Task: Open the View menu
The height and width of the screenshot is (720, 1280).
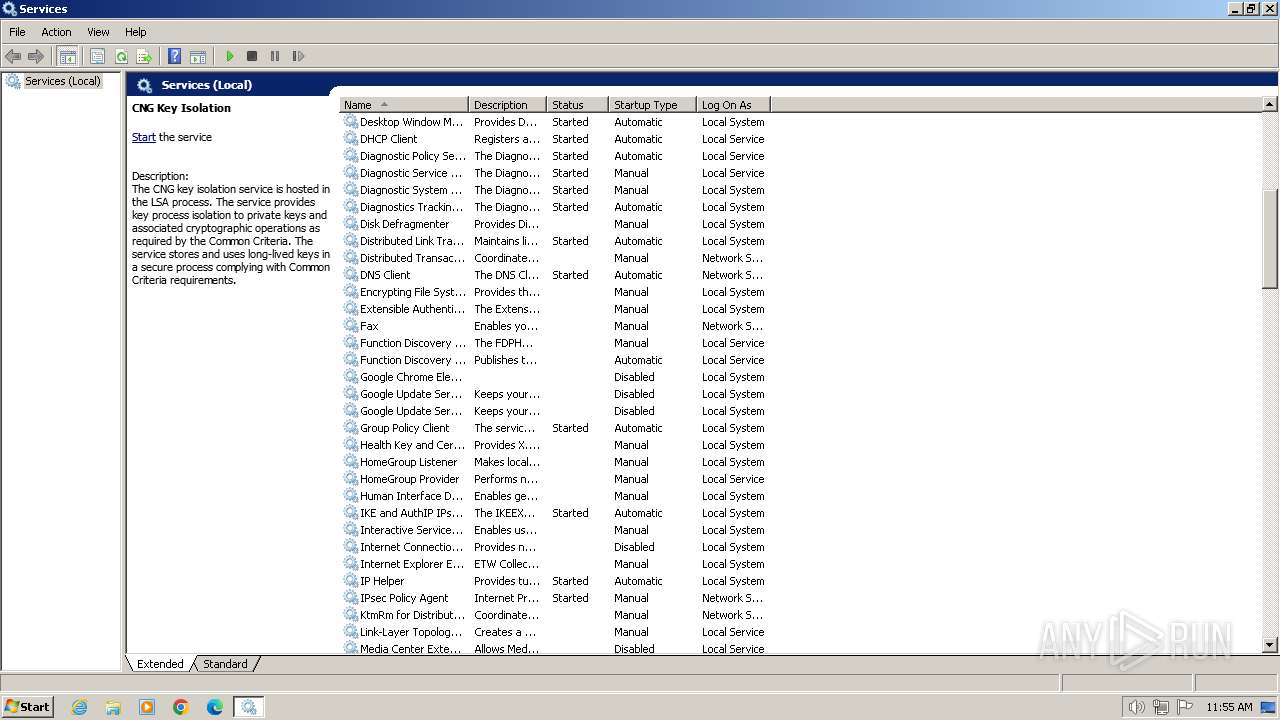Action: [x=98, y=32]
